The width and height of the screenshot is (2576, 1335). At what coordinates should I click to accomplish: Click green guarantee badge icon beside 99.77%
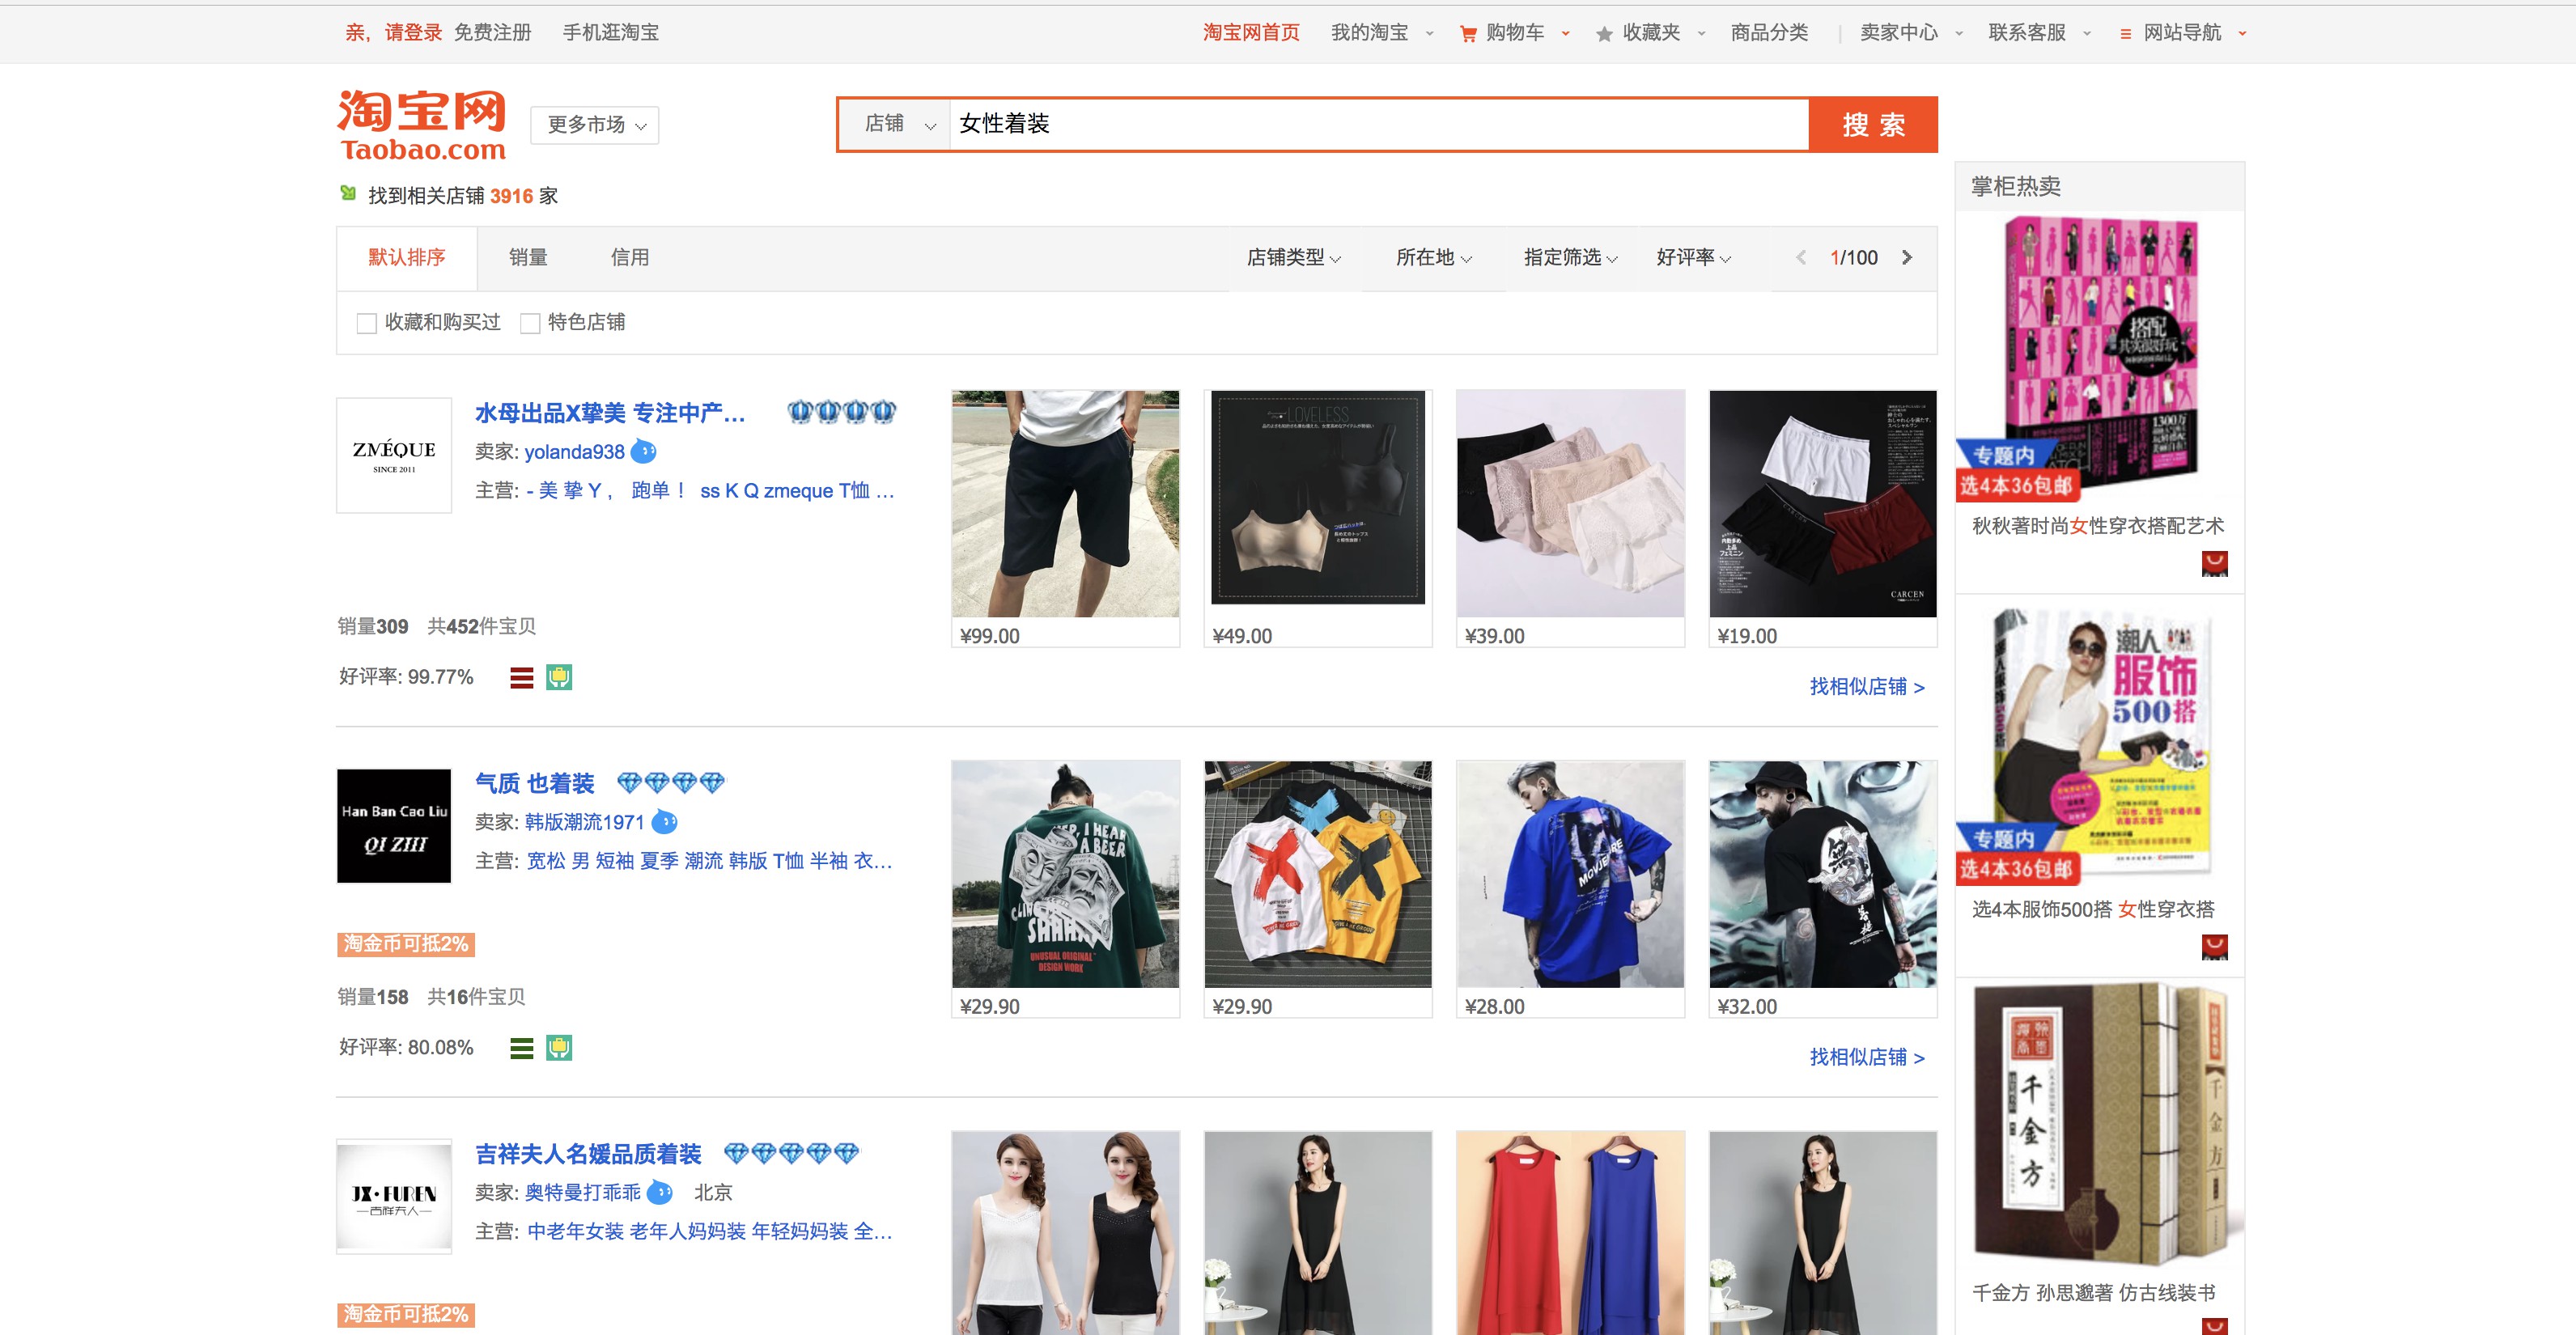pyautogui.click(x=559, y=677)
